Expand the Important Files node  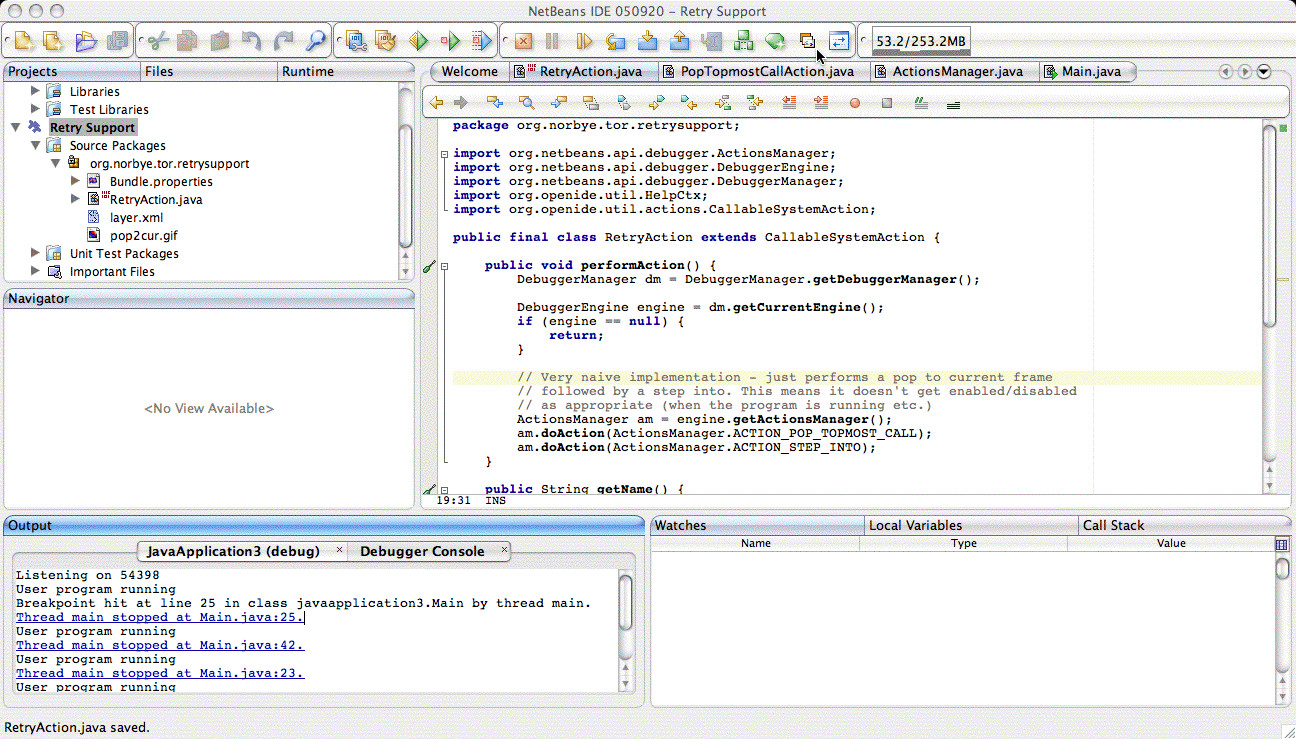tap(36, 271)
